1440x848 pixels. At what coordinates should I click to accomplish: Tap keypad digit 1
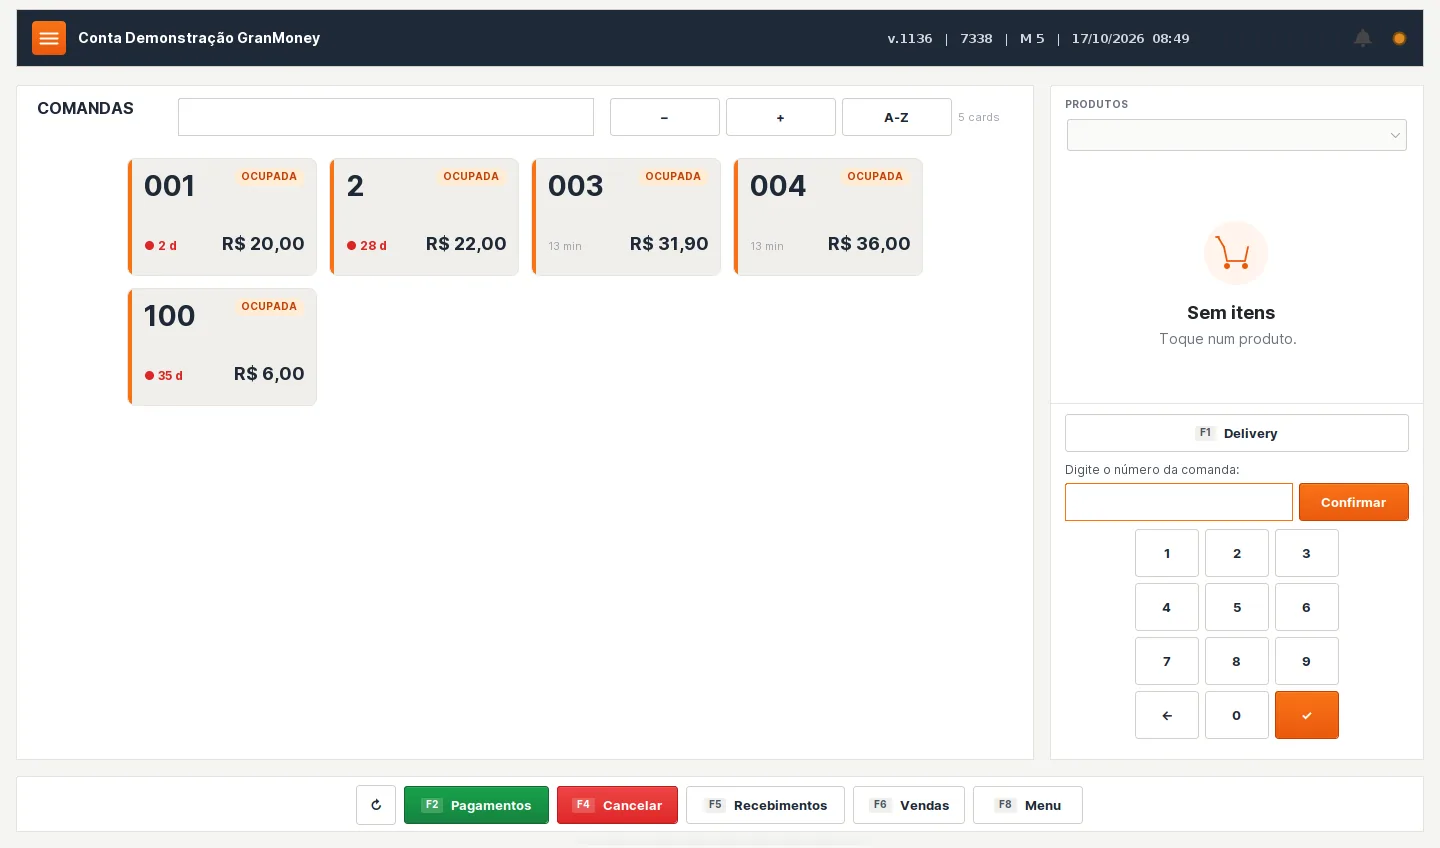(x=1167, y=553)
